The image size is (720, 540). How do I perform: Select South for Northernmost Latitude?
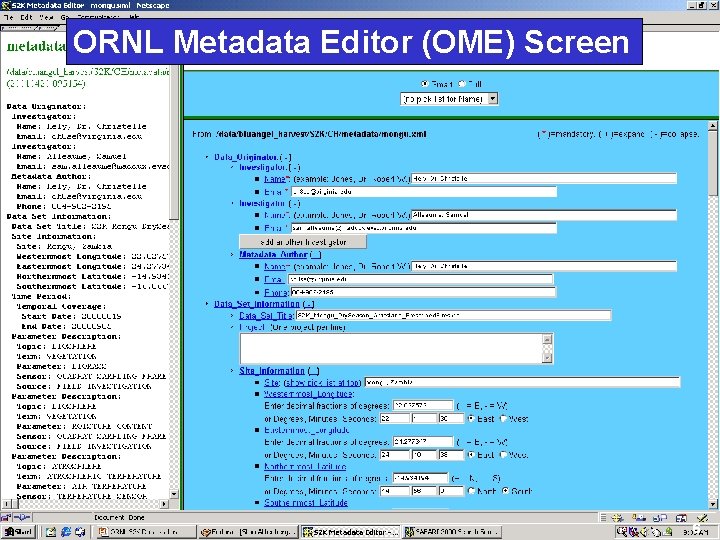[506, 491]
